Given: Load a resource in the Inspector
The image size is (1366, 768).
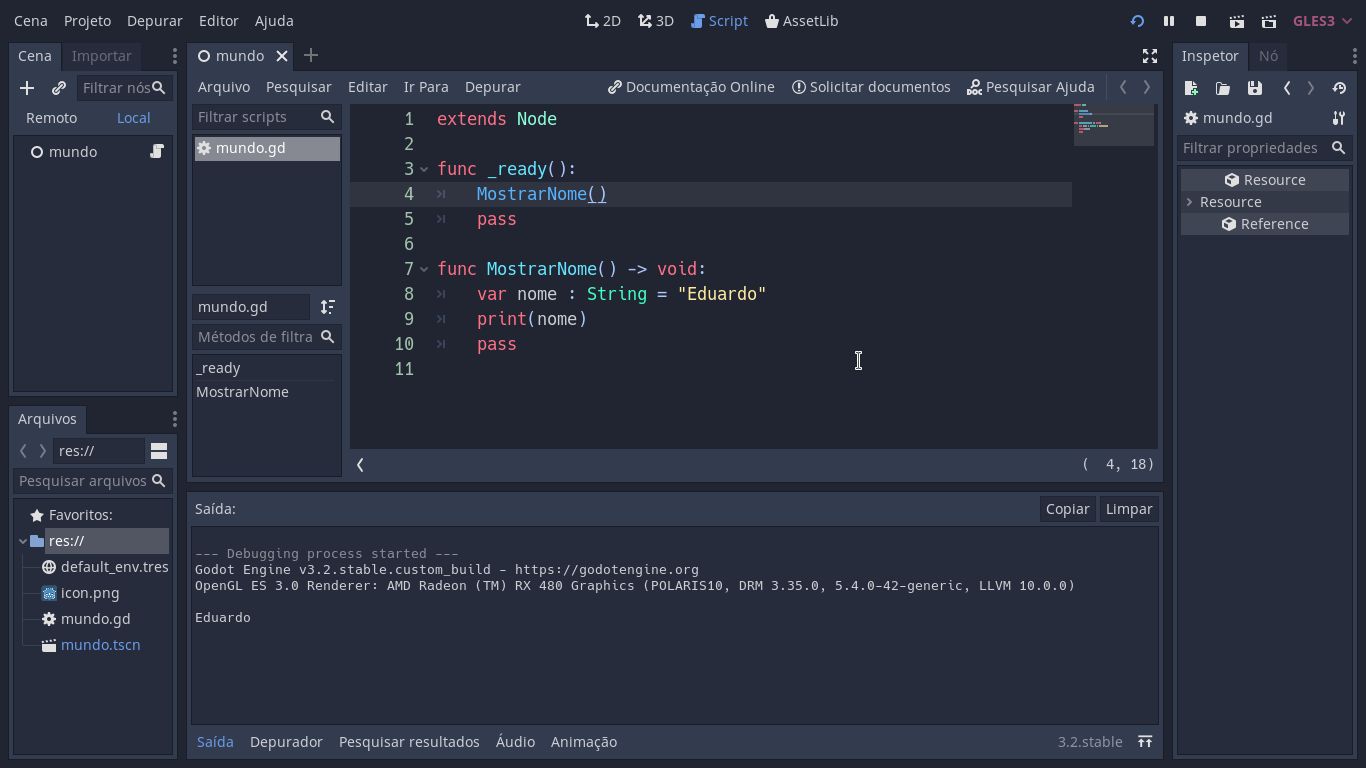Looking at the screenshot, I should coord(1223,88).
